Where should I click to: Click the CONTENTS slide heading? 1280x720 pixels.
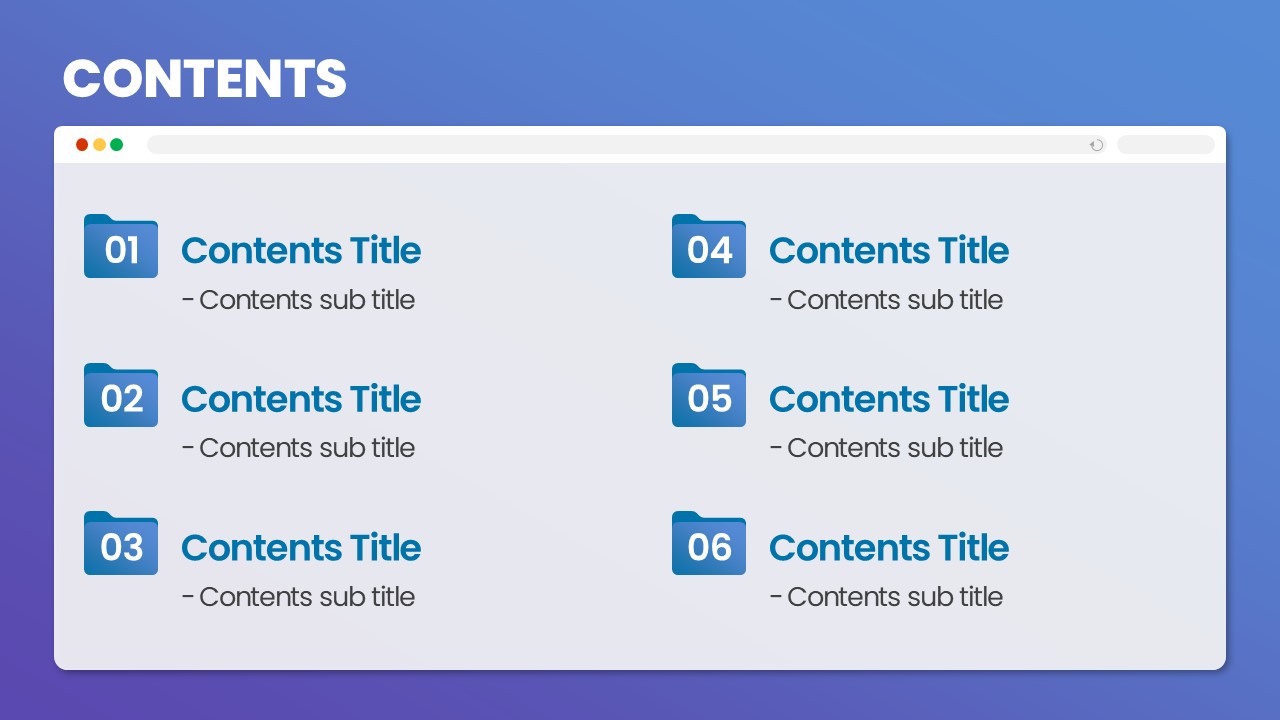click(x=205, y=78)
